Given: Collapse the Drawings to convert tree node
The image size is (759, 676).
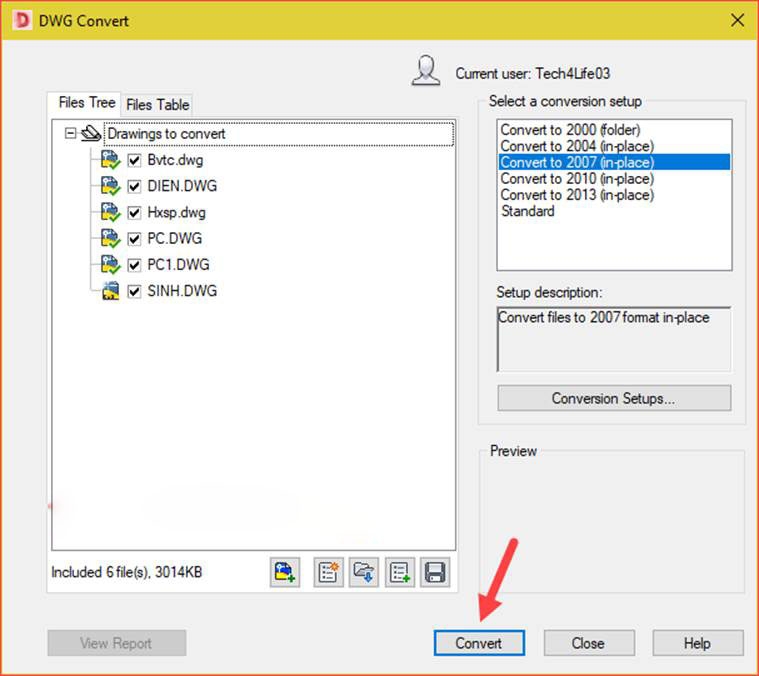Looking at the screenshot, I should 71,133.
